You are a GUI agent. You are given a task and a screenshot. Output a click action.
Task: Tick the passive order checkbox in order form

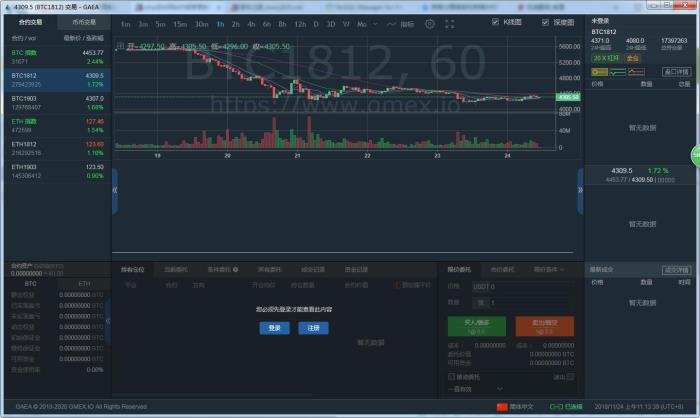(451, 377)
